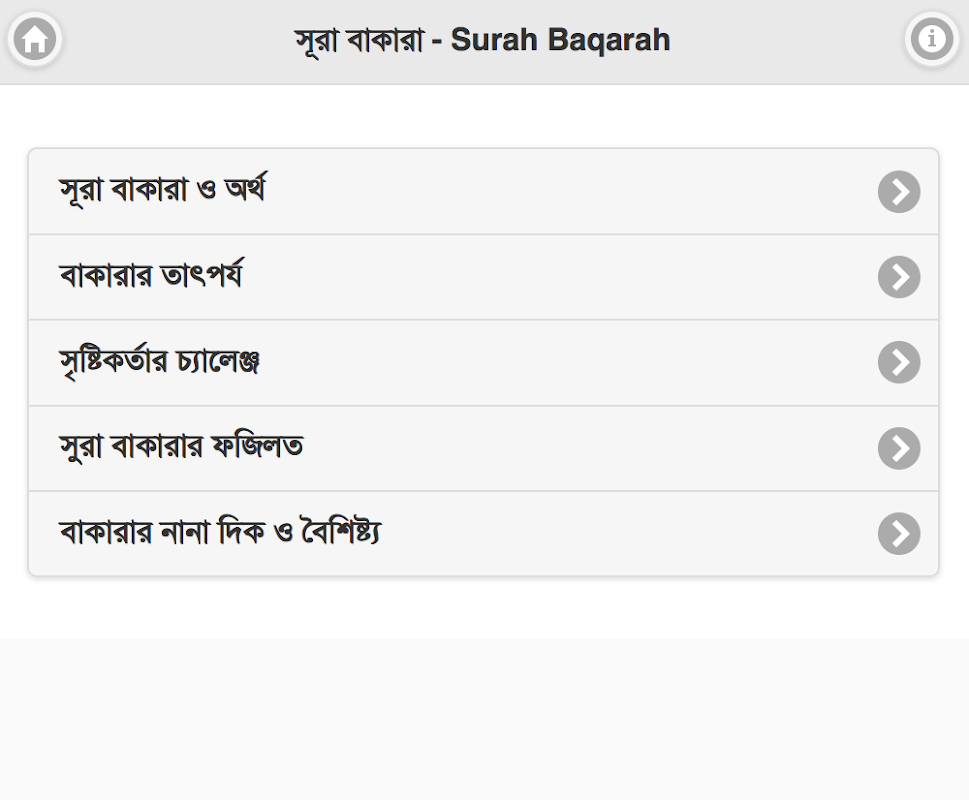Image resolution: width=969 pixels, height=800 pixels.
Task: Click empty middle space in বাকারার তাৎপর্য row
Action: pyautogui.click(x=560, y=277)
